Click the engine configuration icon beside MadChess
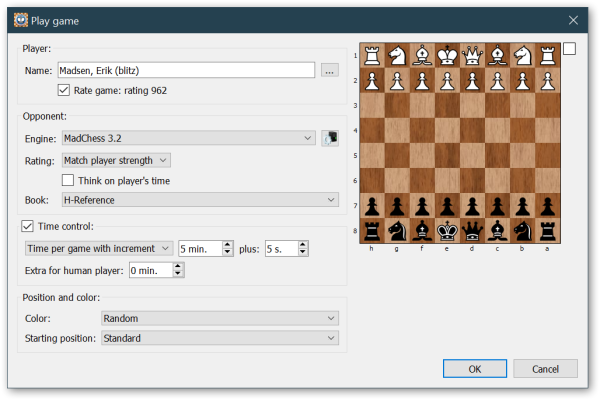This screenshot has height=400, width=600. (329, 138)
